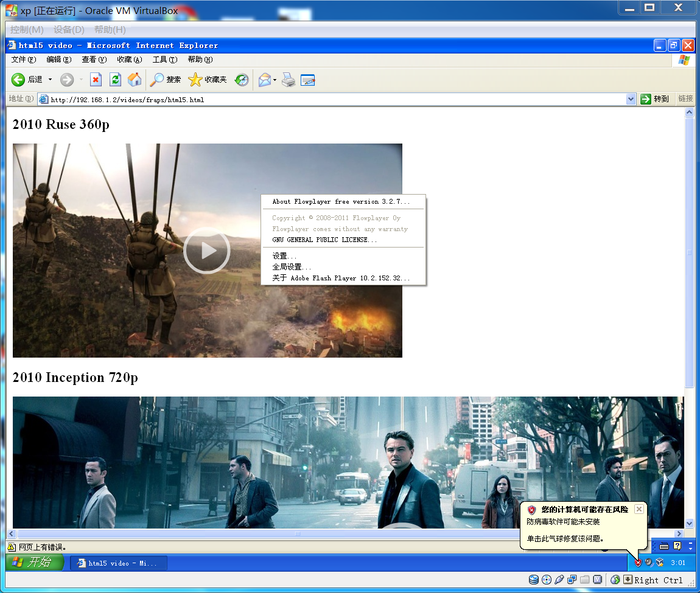Select GNU GENERAL PUBLIC LICENSE entry
The height and width of the screenshot is (593, 700).
[x=343, y=240]
